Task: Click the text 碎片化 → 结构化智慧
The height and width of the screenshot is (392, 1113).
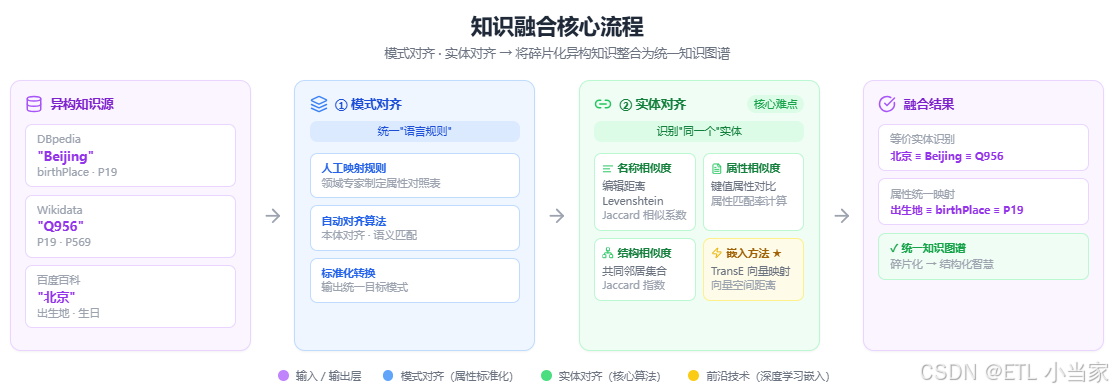Action: click(x=941, y=263)
